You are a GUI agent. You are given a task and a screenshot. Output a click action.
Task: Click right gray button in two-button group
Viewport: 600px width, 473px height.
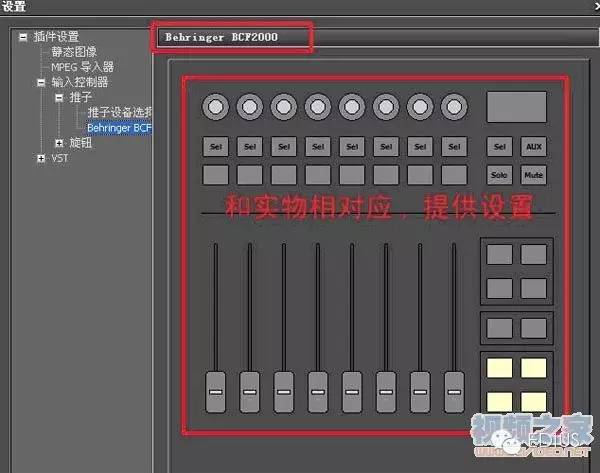pyautogui.click(x=533, y=328)
